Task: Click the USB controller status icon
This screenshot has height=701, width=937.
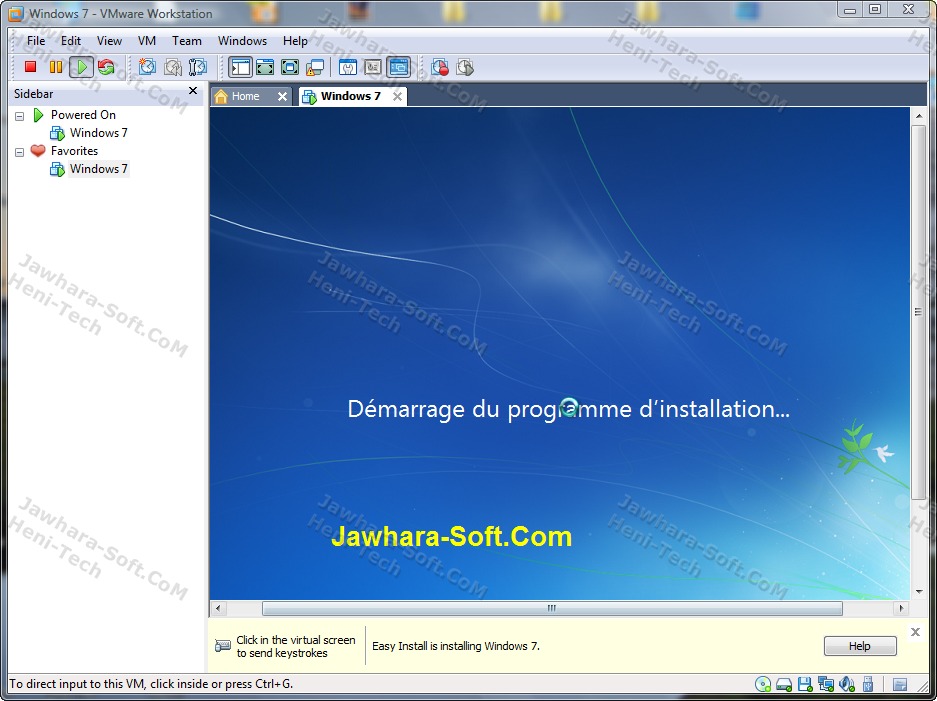Action: [x=868, y=684]
